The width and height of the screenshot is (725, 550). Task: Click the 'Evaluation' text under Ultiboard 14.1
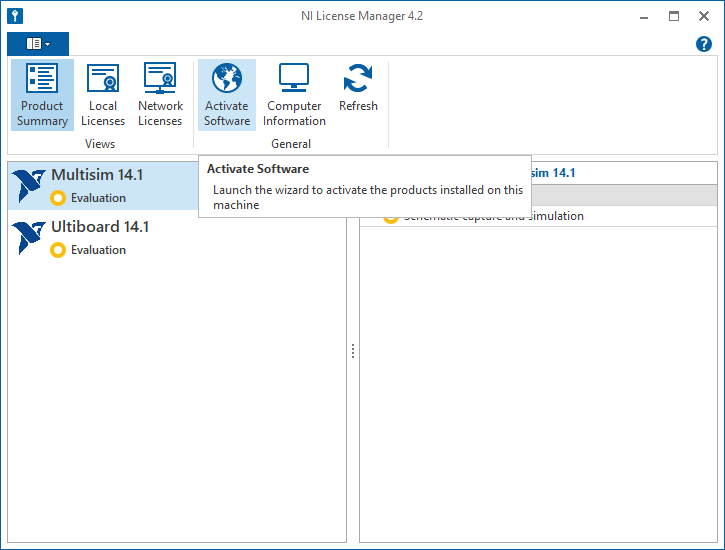pos(98,250)
